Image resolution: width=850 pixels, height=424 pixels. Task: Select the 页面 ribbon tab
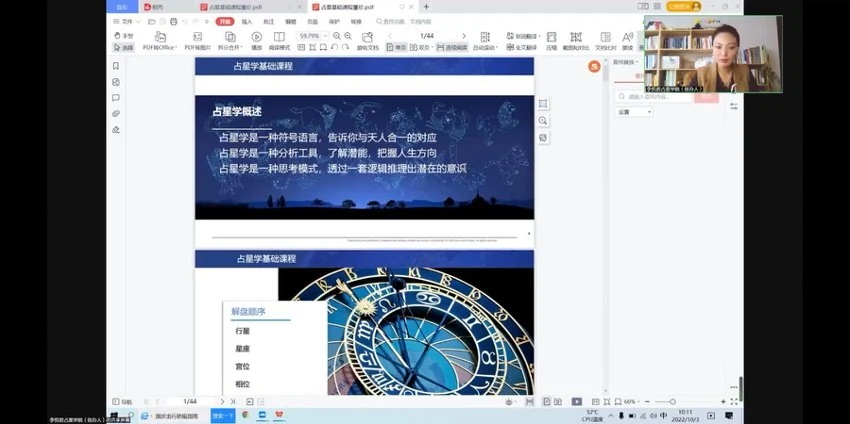(313, 22)
